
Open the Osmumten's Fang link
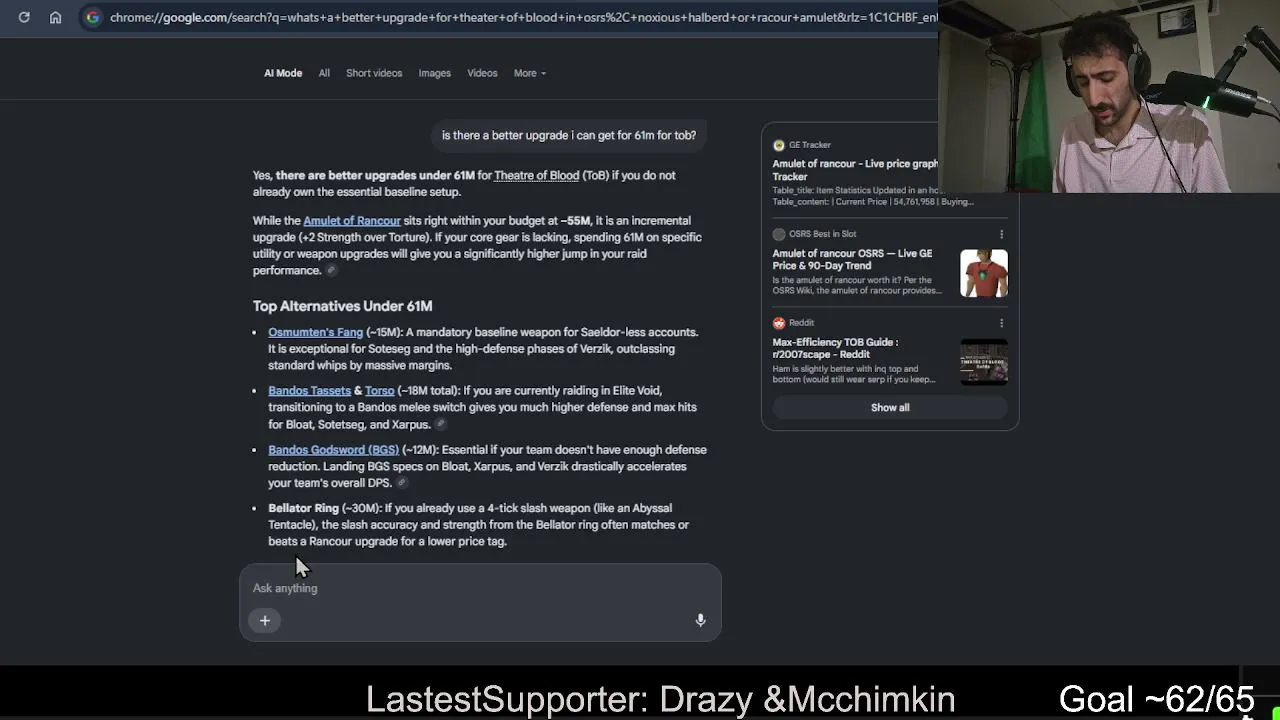pyautogui.click(x=315, y=332)
